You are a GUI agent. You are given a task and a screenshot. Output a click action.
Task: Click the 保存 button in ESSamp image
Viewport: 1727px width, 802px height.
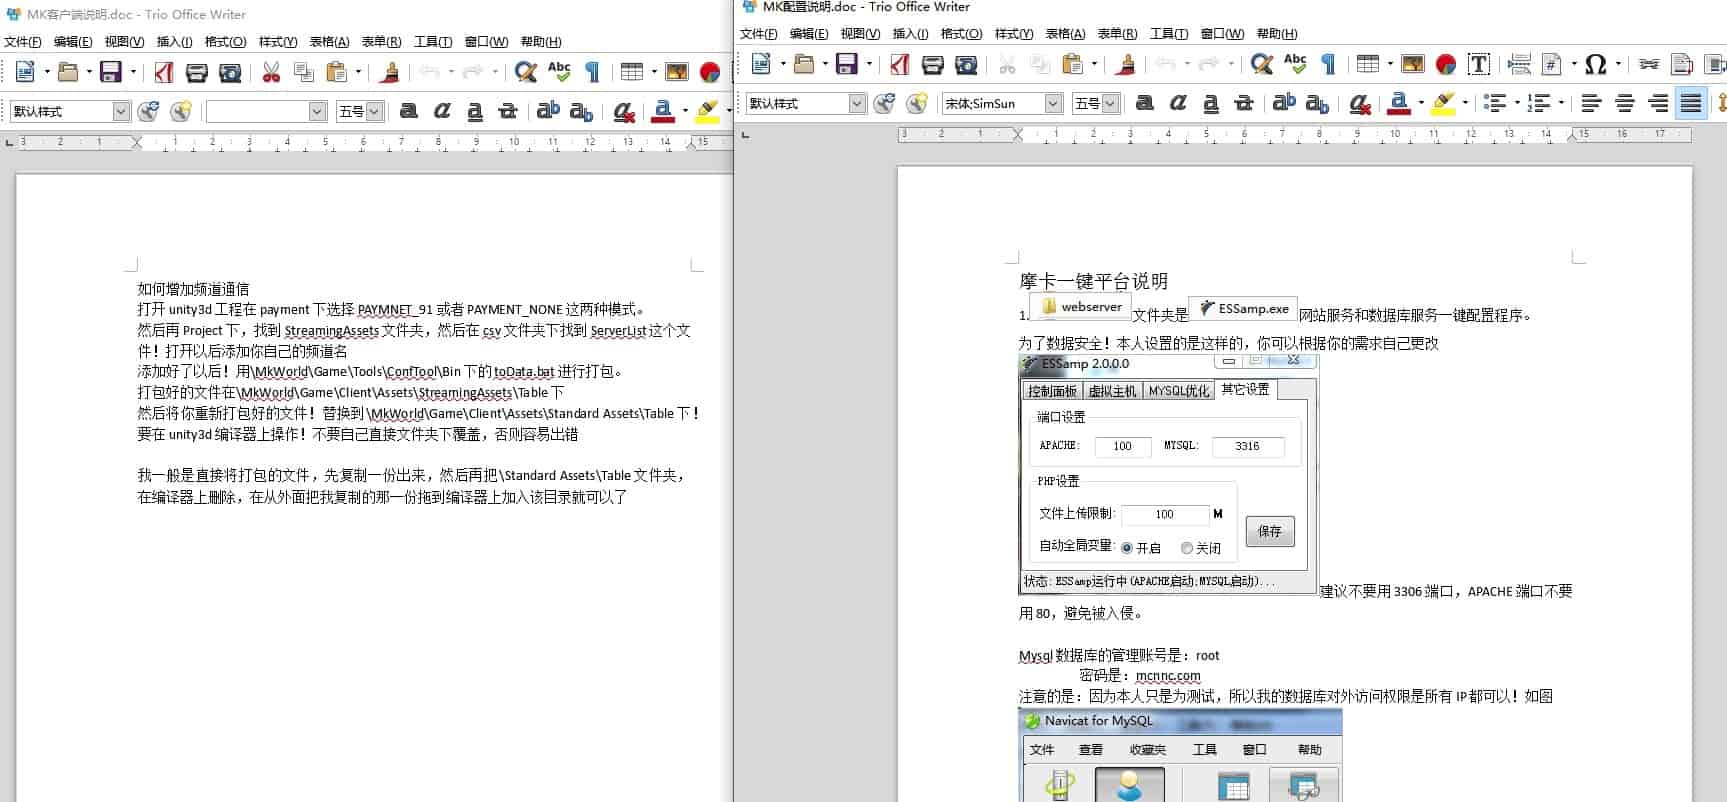[1270, 531]
